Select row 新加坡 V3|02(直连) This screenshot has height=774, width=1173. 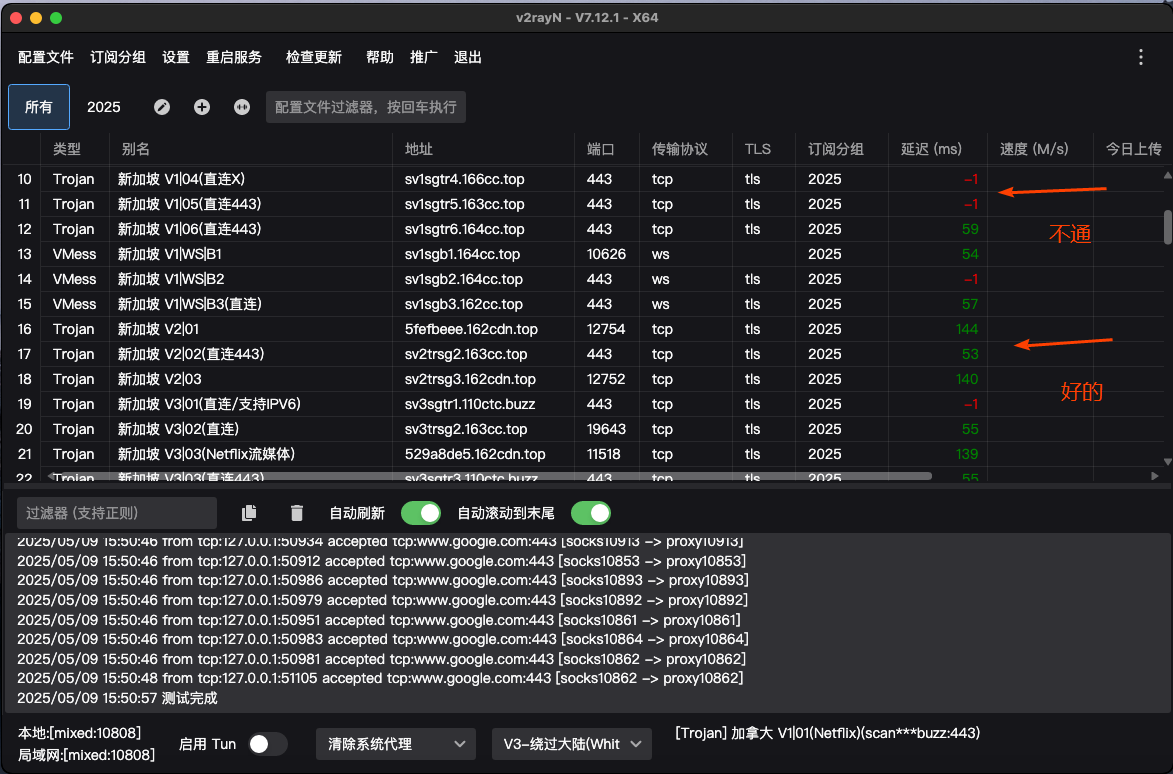(x=586, y=429)
